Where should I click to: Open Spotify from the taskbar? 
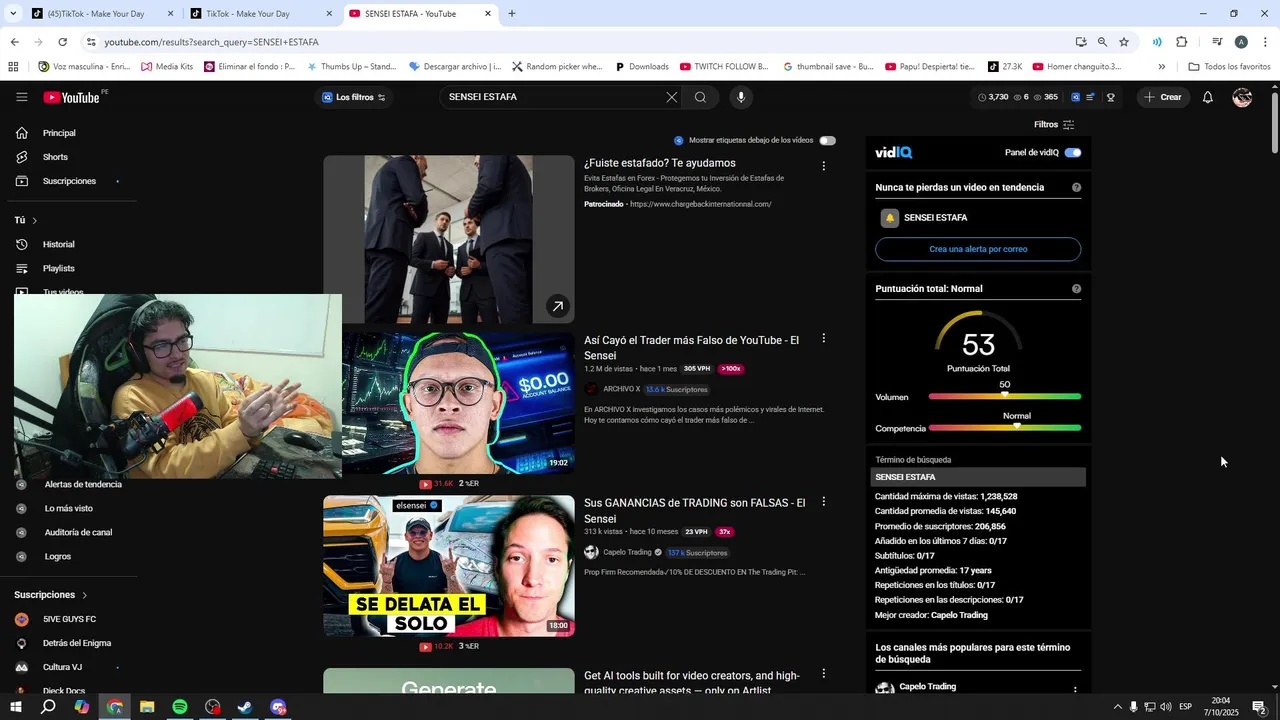[180, 707]
